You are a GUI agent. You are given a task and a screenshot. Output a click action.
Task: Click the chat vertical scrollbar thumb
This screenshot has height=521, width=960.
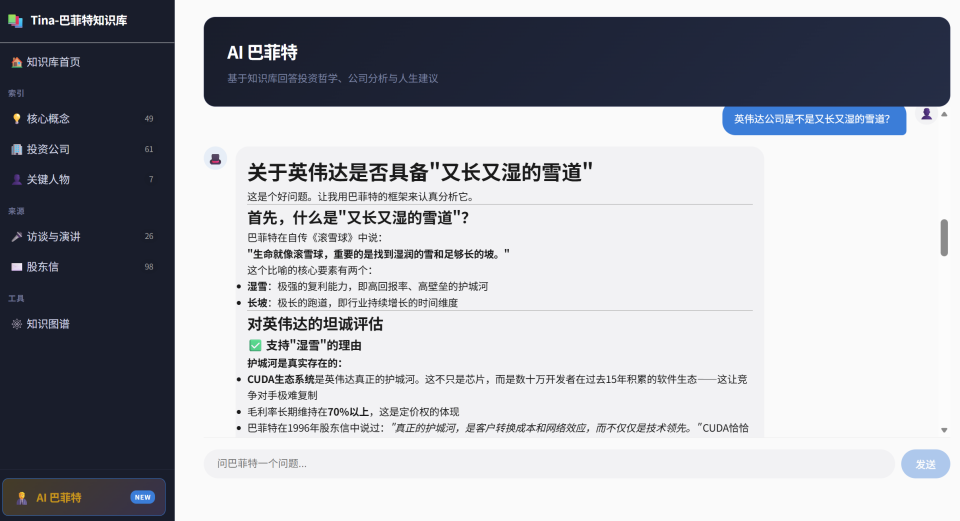click(x=944, y=238)
